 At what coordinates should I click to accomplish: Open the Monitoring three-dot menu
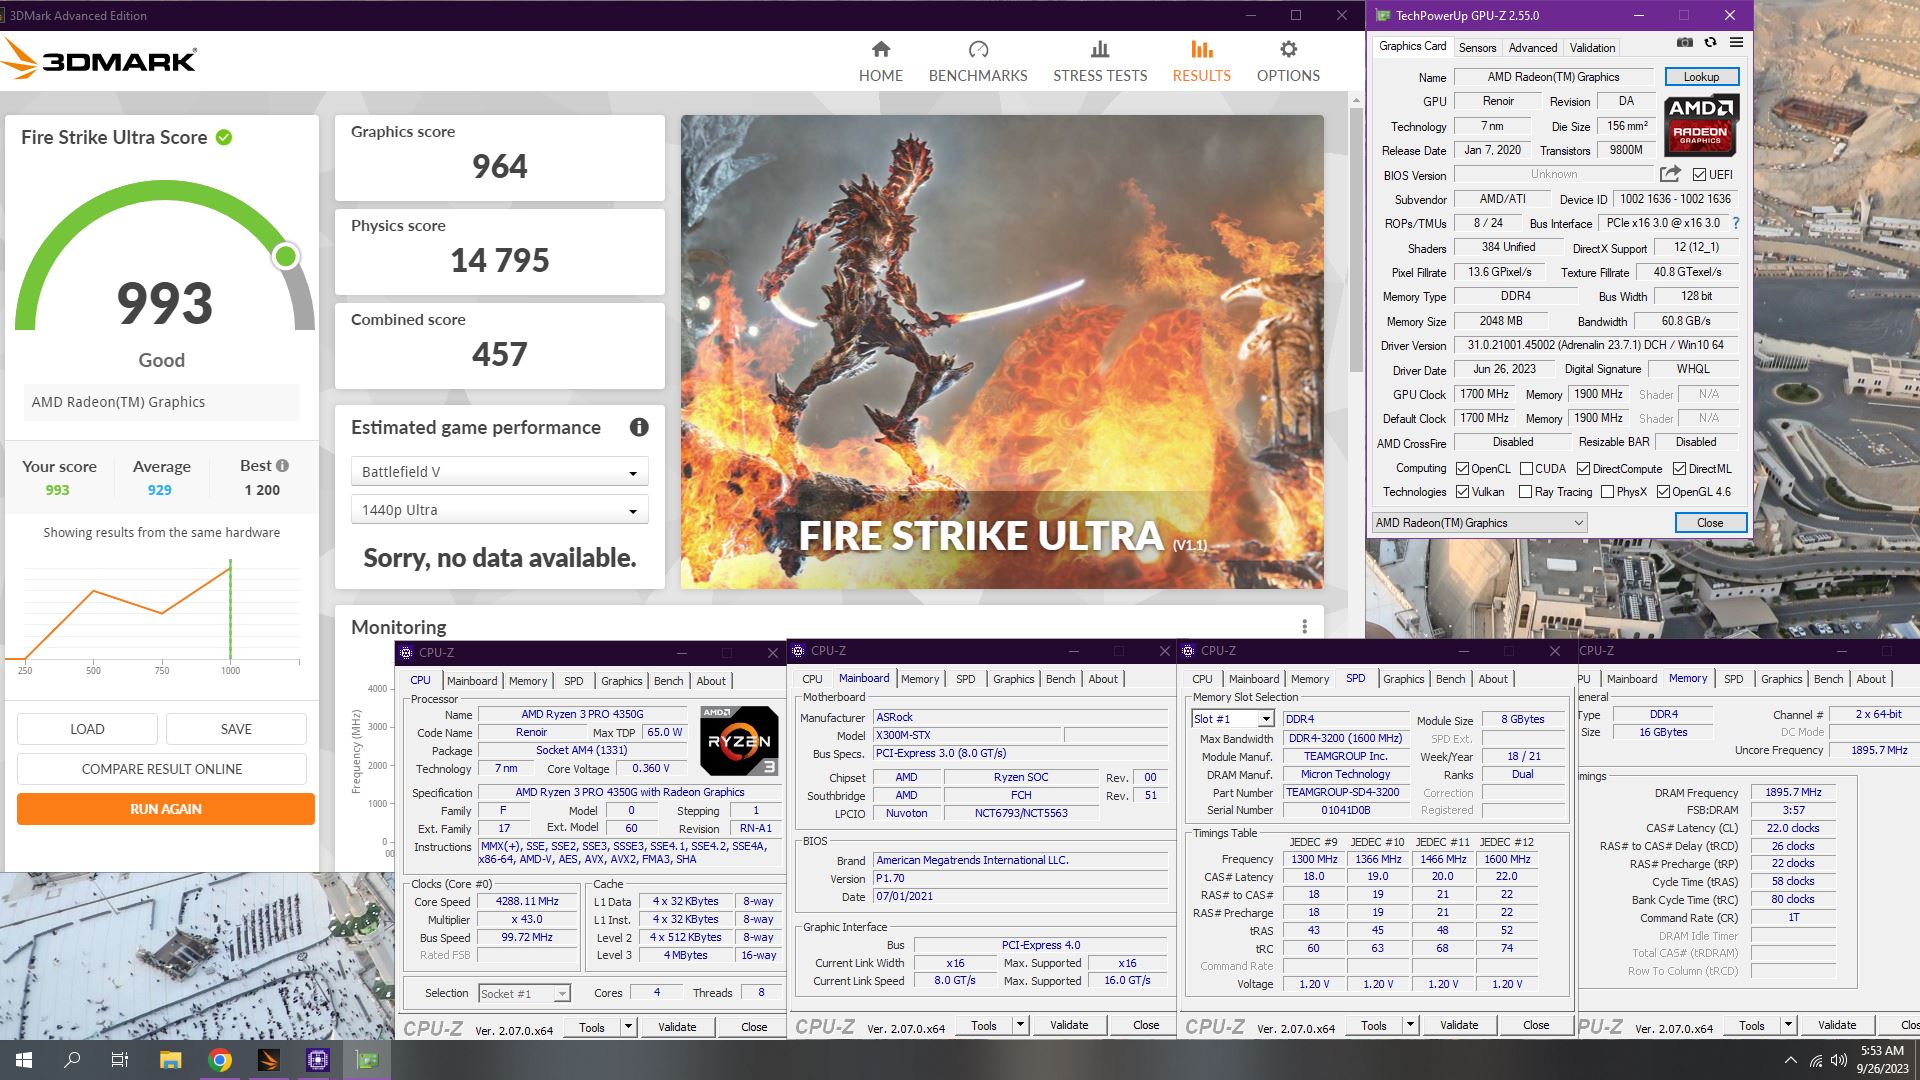click(1304, 627)
